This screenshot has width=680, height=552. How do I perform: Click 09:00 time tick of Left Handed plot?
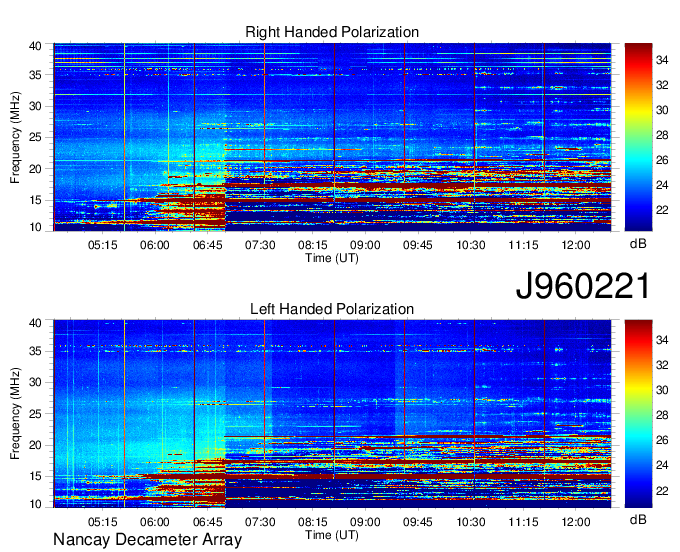pyautogui.click(x=365, y=522)
